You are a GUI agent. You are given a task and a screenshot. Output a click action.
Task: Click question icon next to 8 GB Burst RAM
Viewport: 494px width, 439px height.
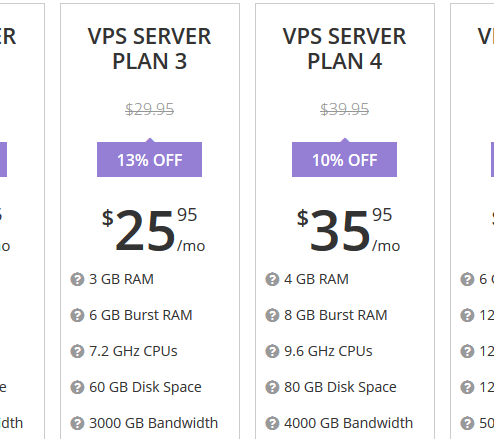pyautogui.click(x=272, y=315)
